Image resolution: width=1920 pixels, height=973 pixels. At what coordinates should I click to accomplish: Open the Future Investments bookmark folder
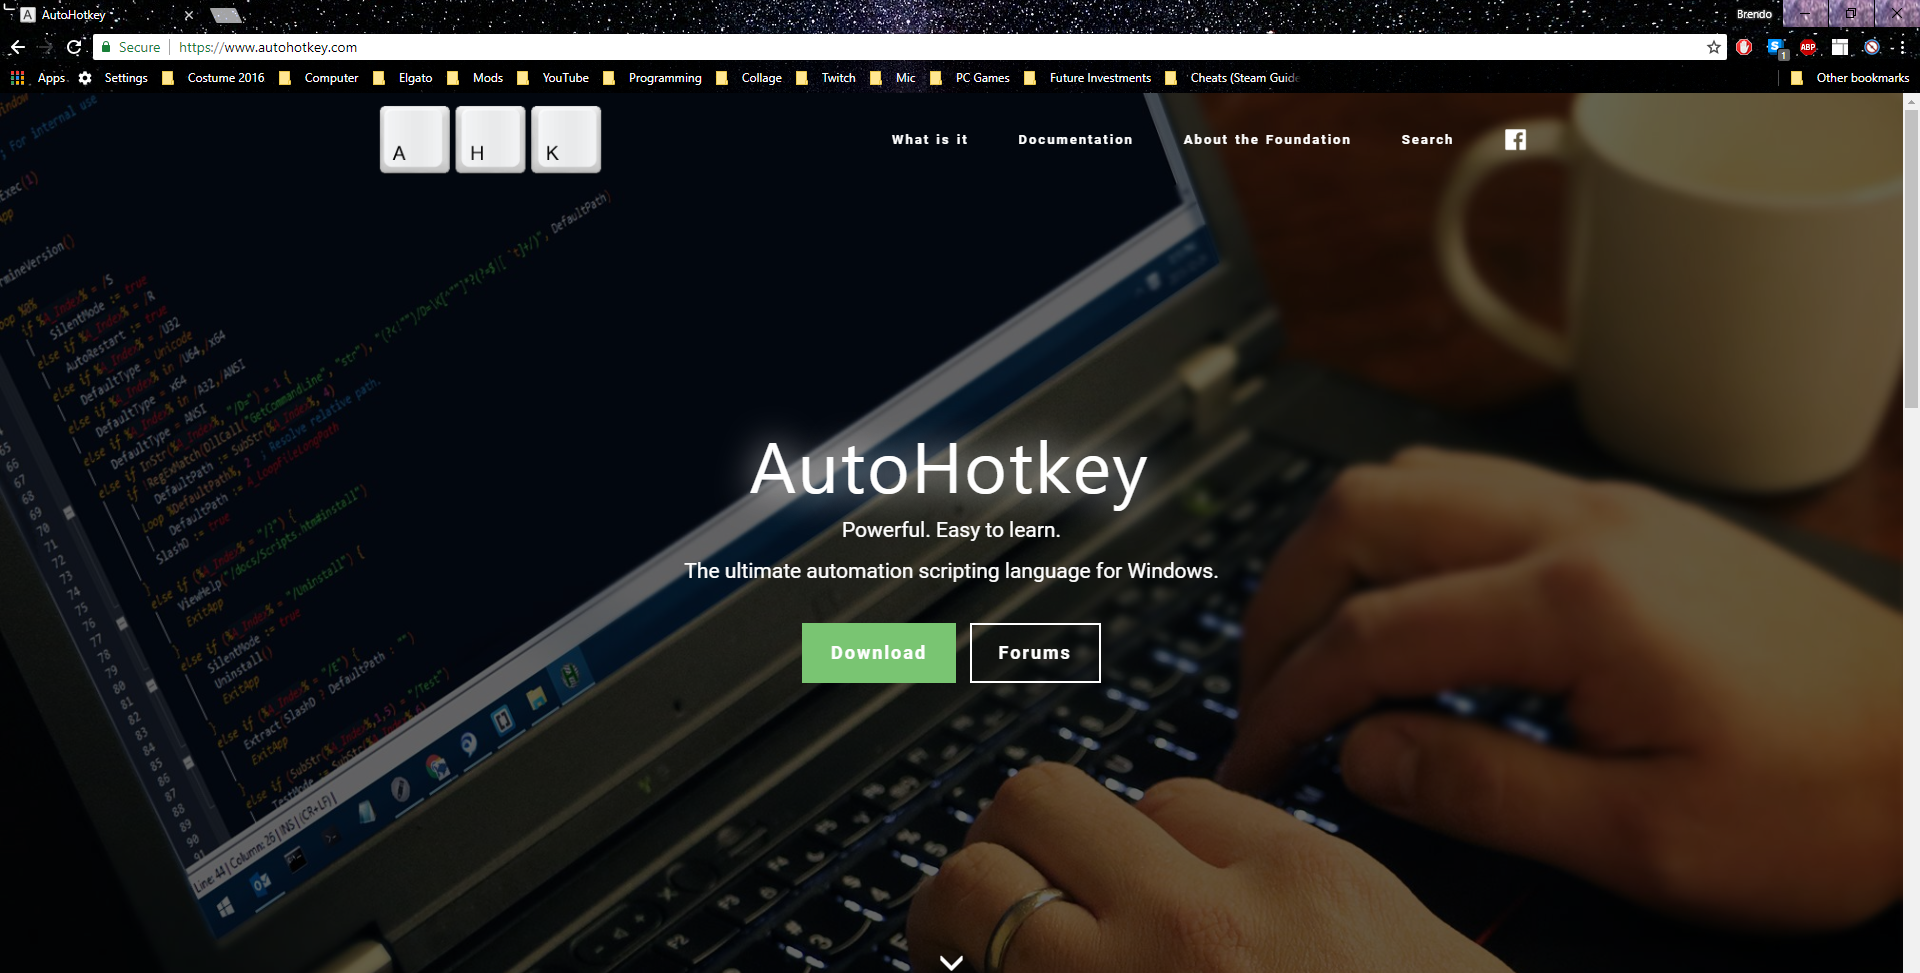(x=1087, y=78)
